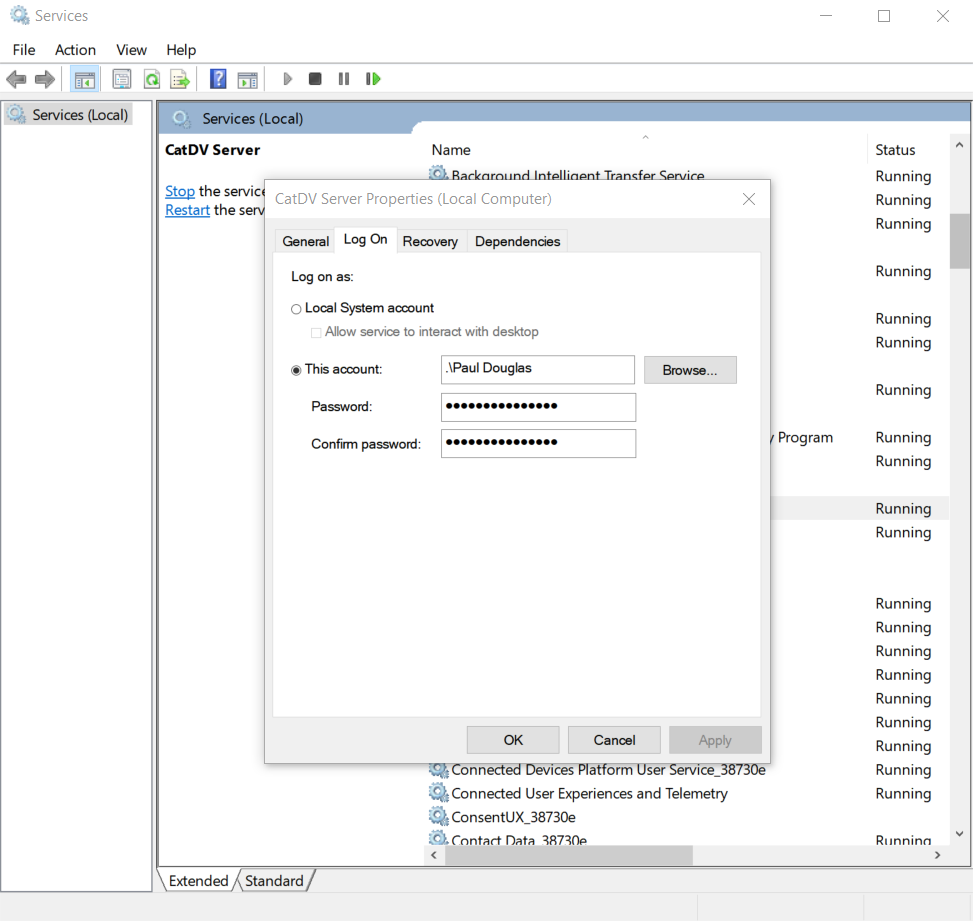Screen dimensions: 973x921
Task: Select Connected User Experiences and Telemetry service
Action: click(x=589, y=793)
